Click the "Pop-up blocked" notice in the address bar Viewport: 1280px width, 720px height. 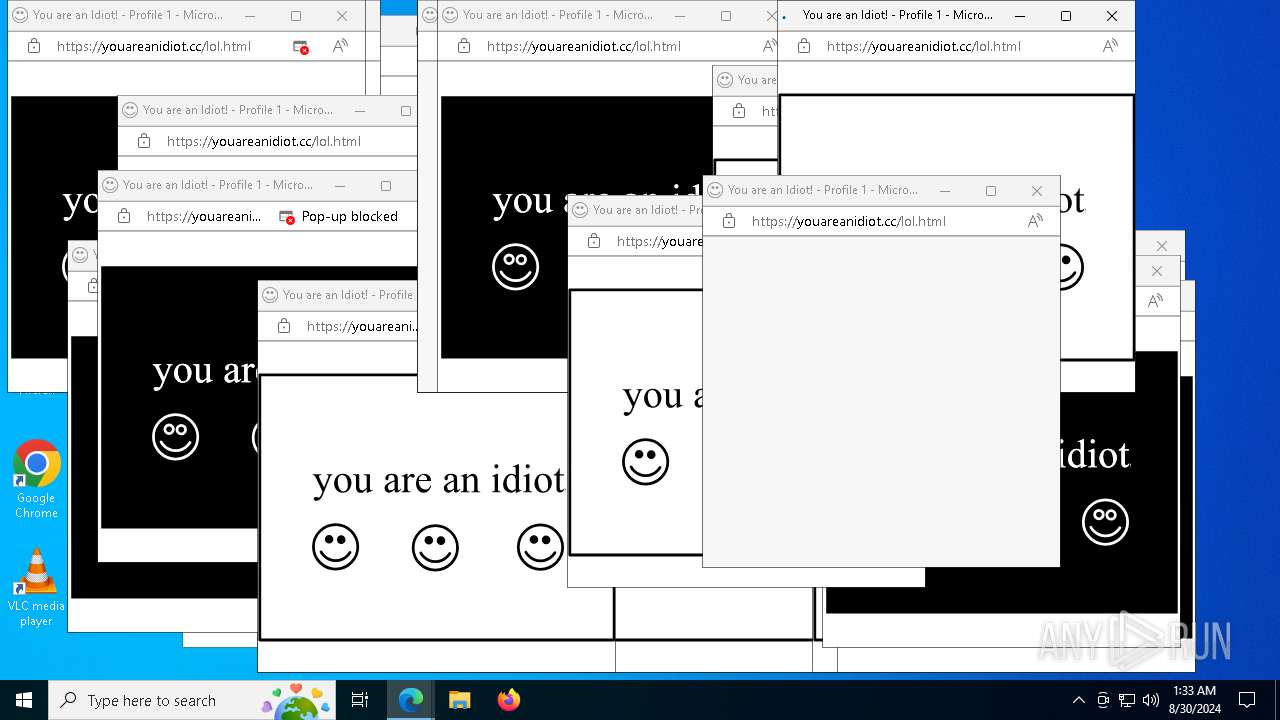339,216
